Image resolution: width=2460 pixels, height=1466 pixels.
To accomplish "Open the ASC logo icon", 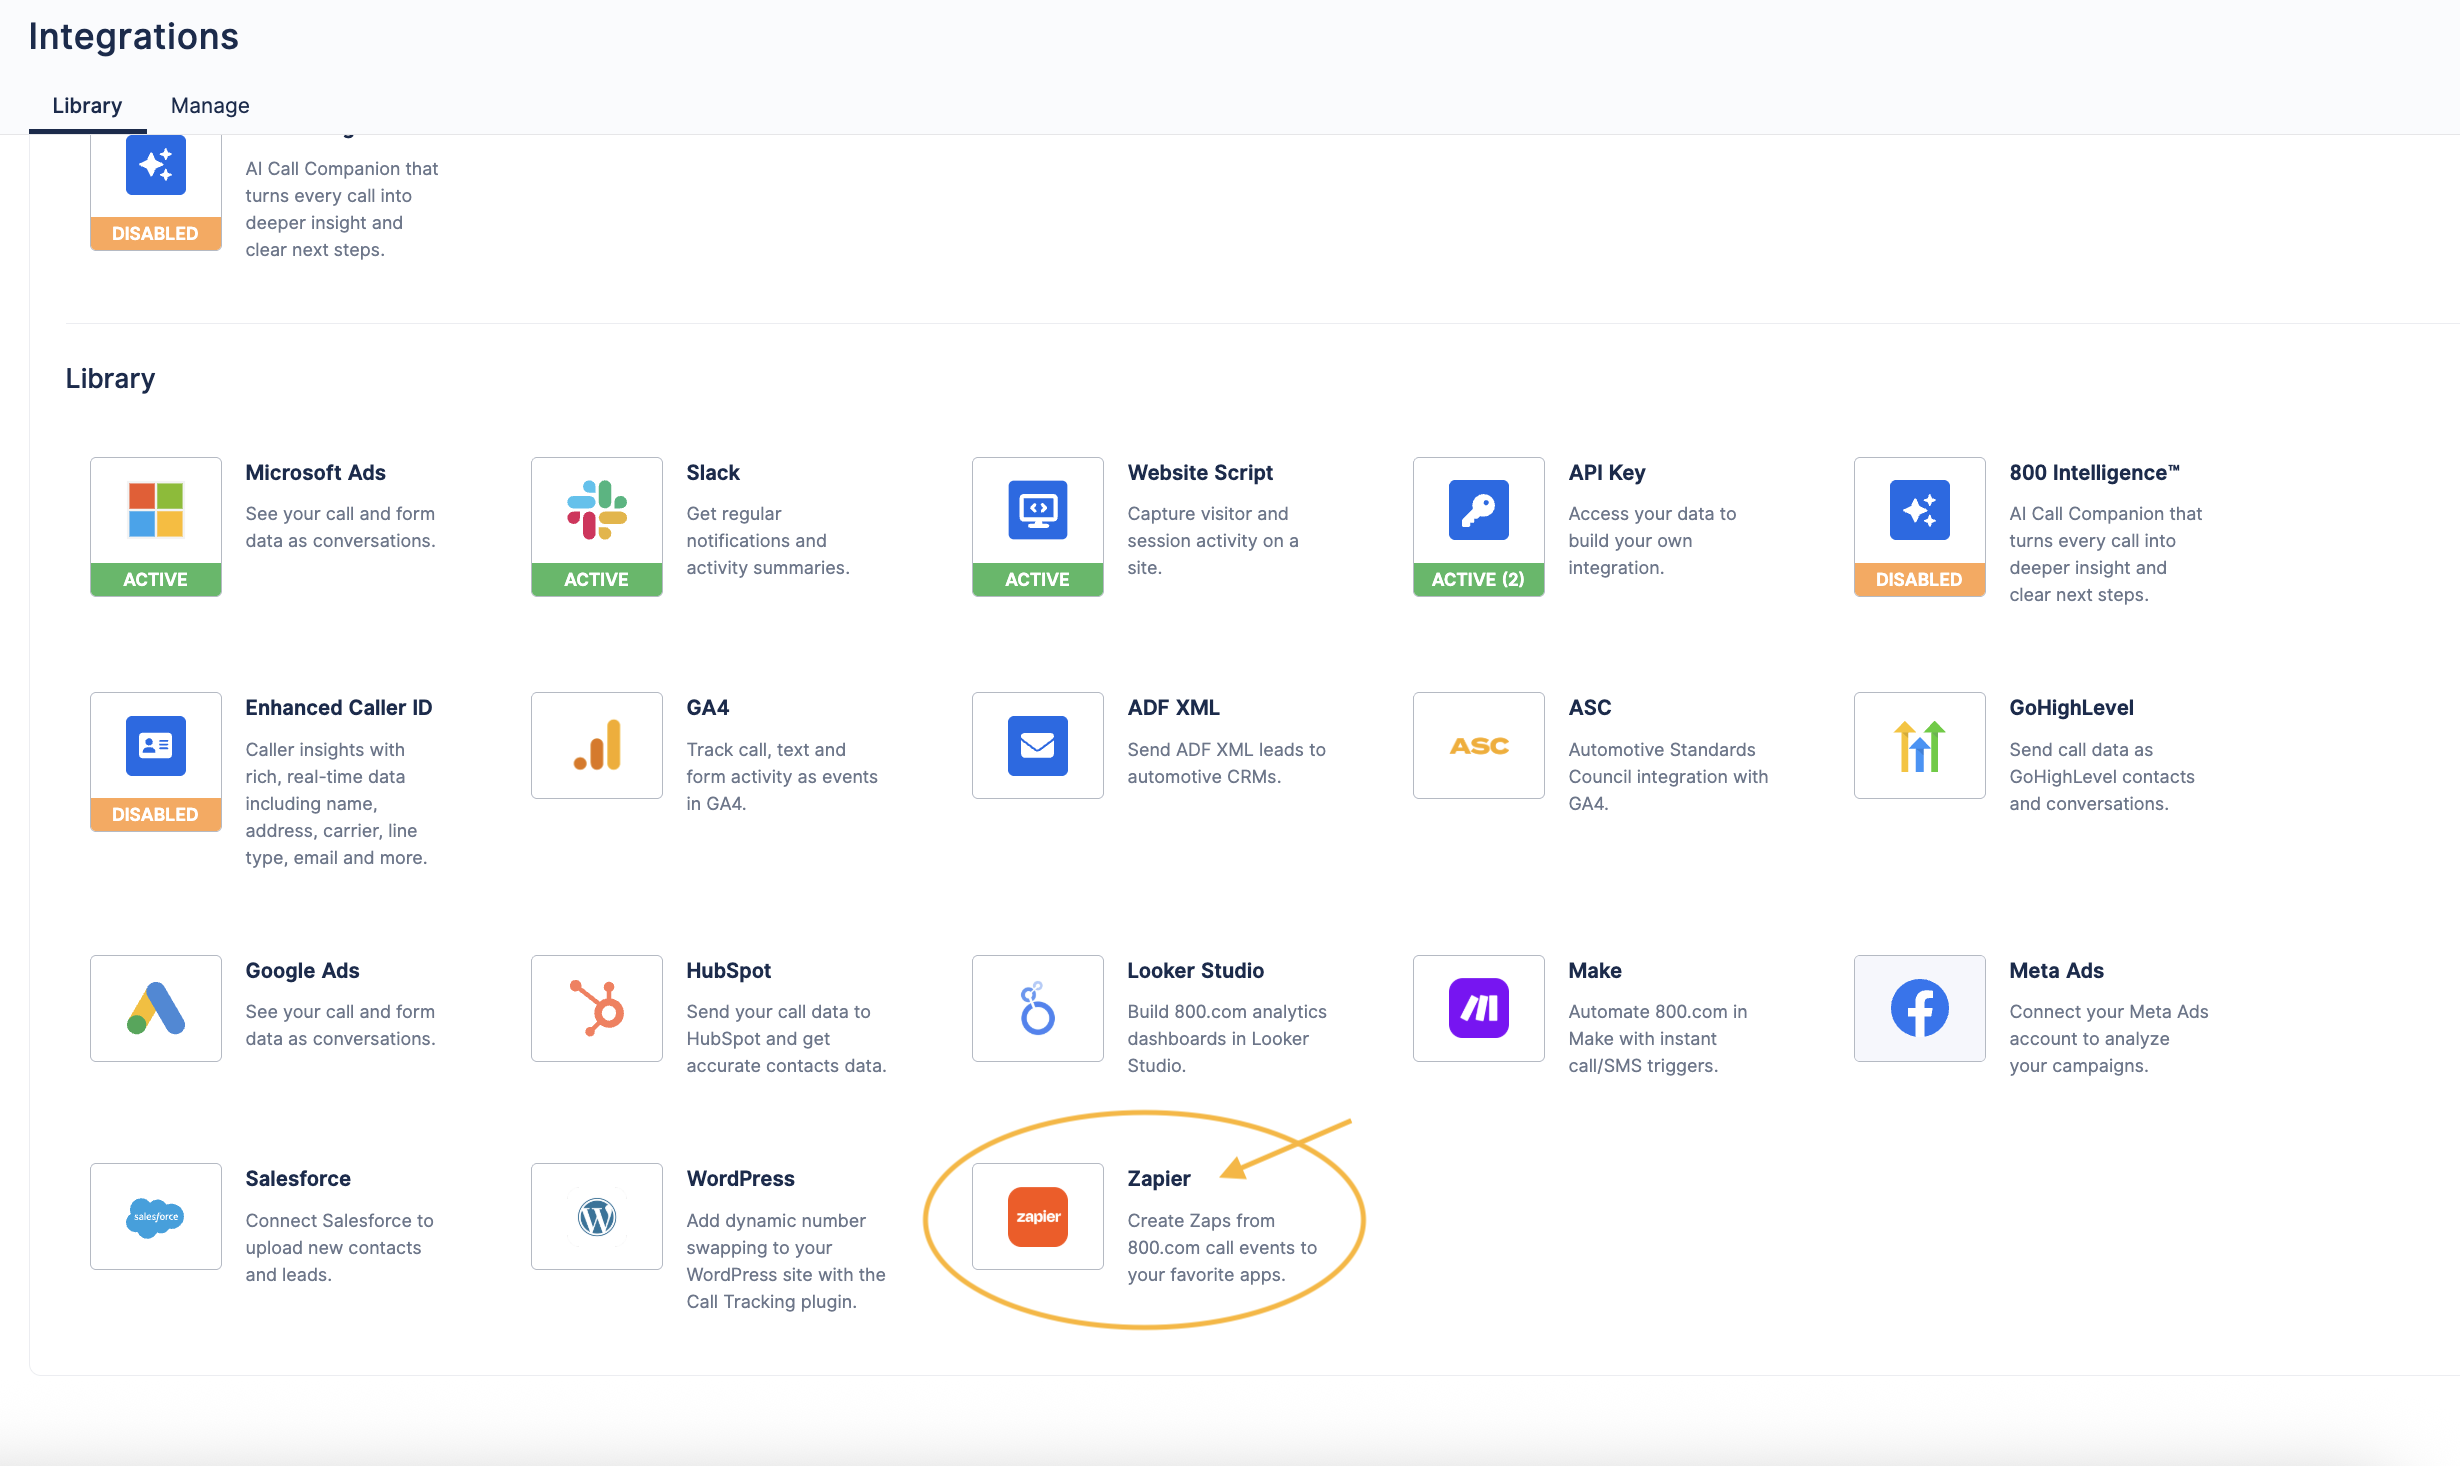I will 1479,746.
